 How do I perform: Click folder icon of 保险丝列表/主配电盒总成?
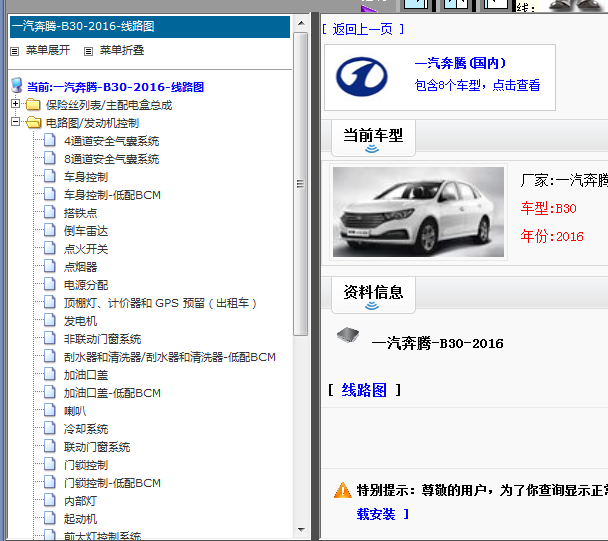[33, 104]
